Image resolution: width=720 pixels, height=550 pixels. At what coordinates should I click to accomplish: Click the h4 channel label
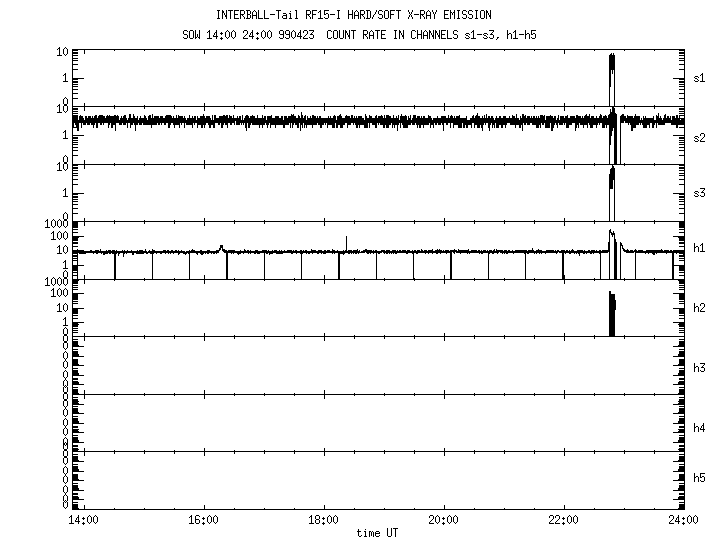tap(700, 427)
